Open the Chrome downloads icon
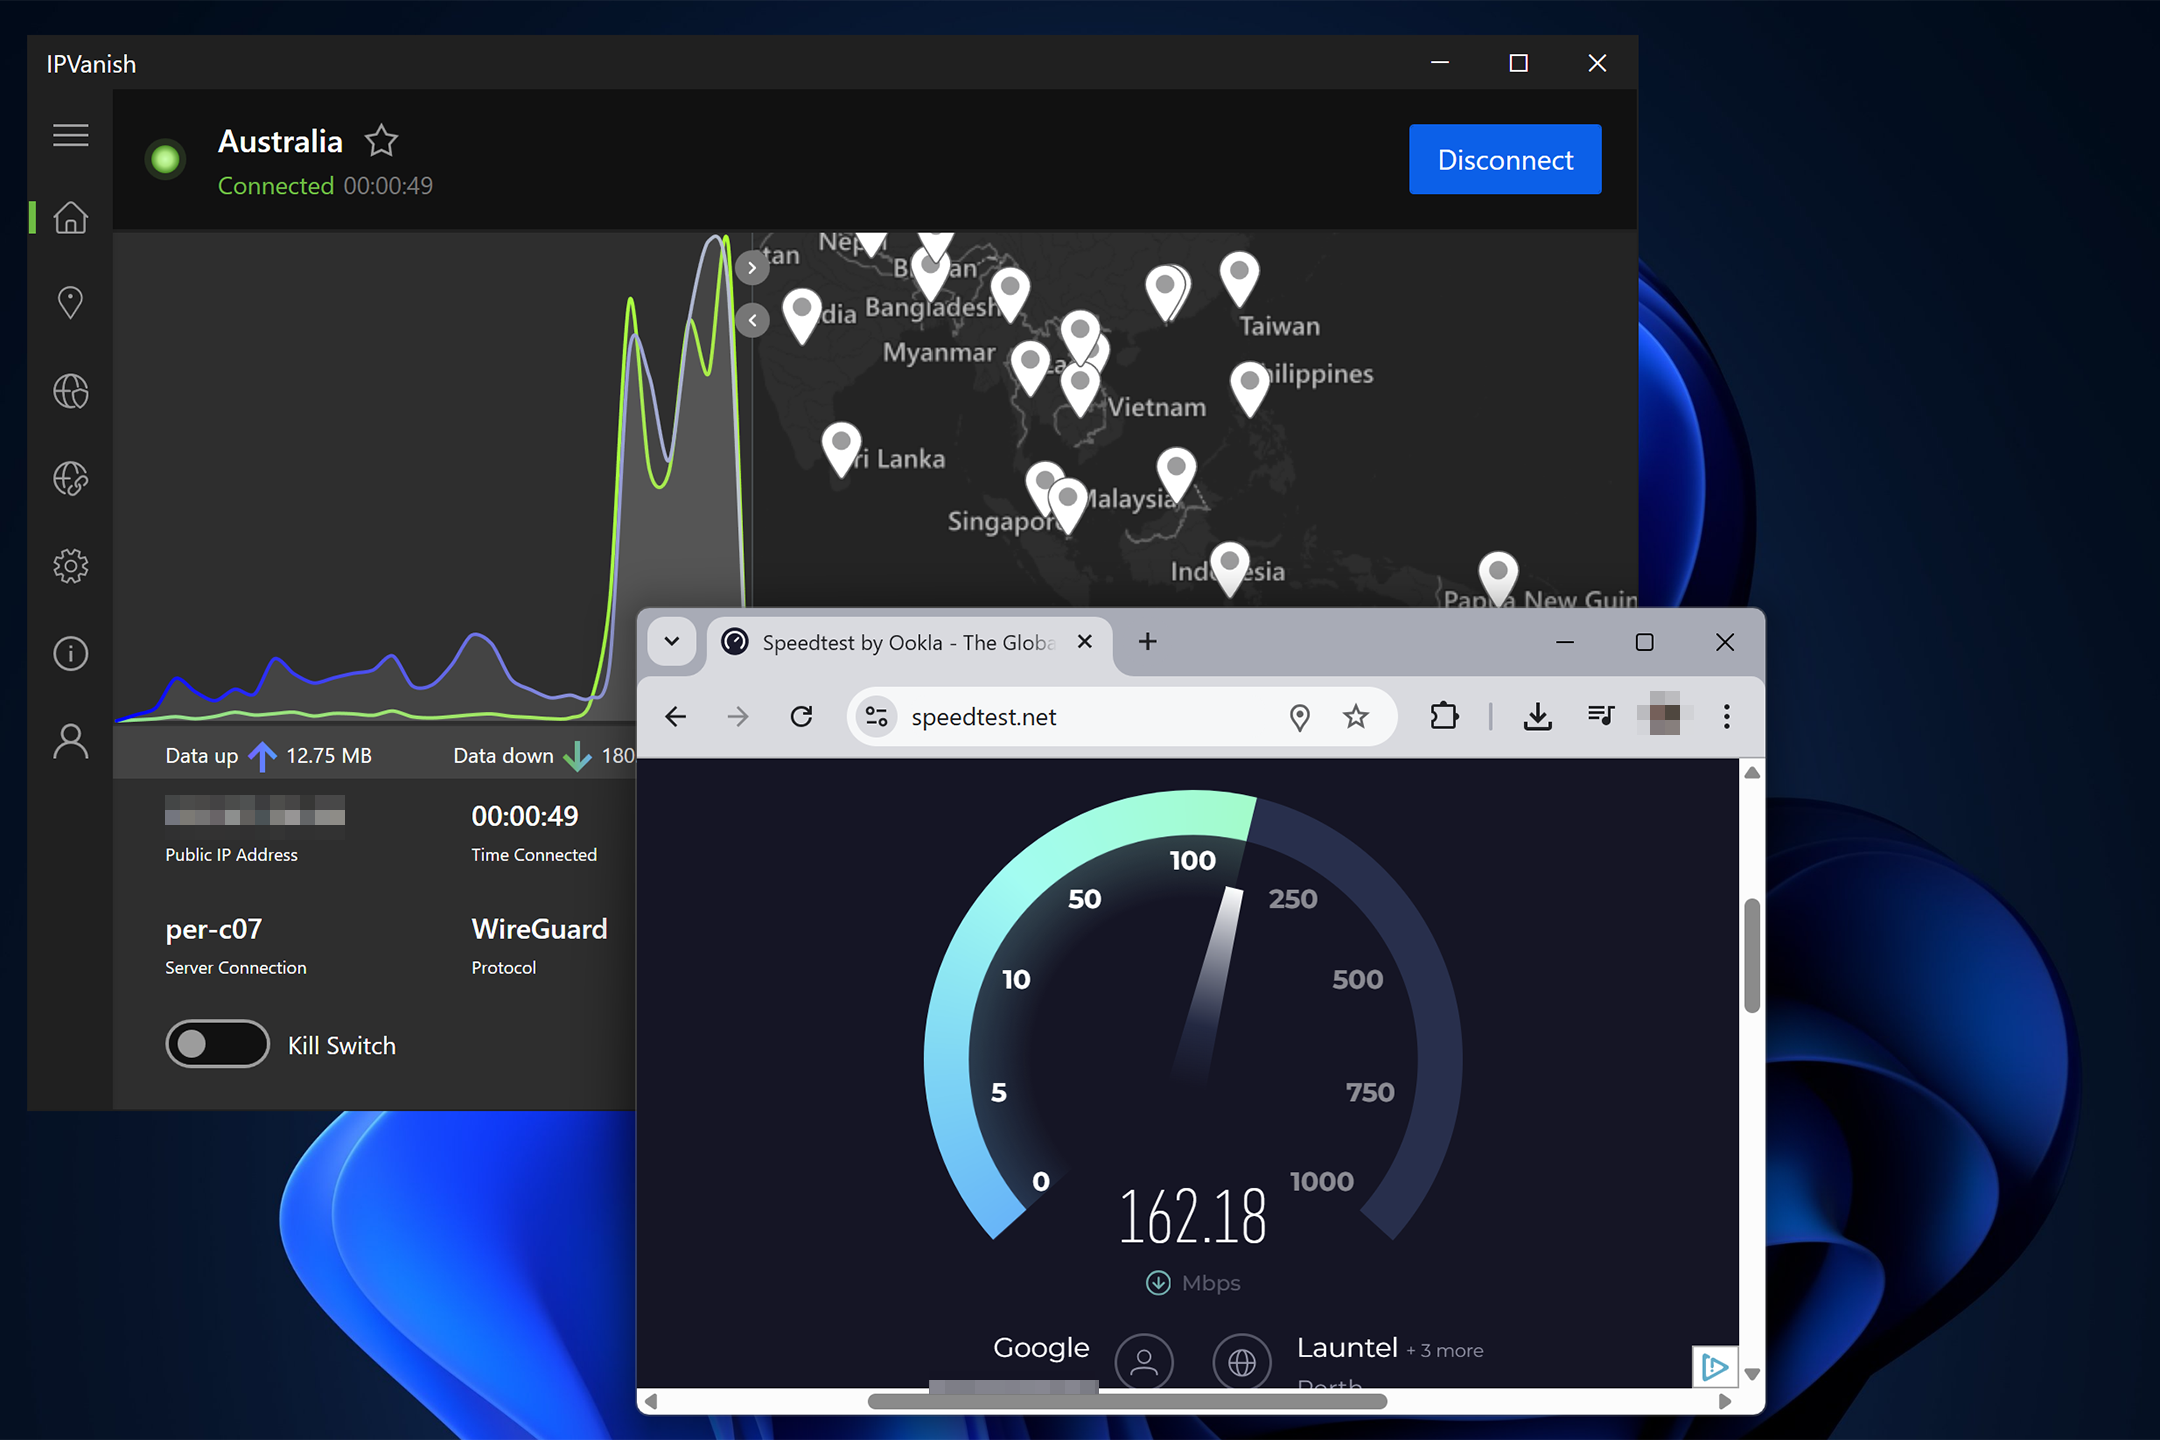 [1537, 716]
